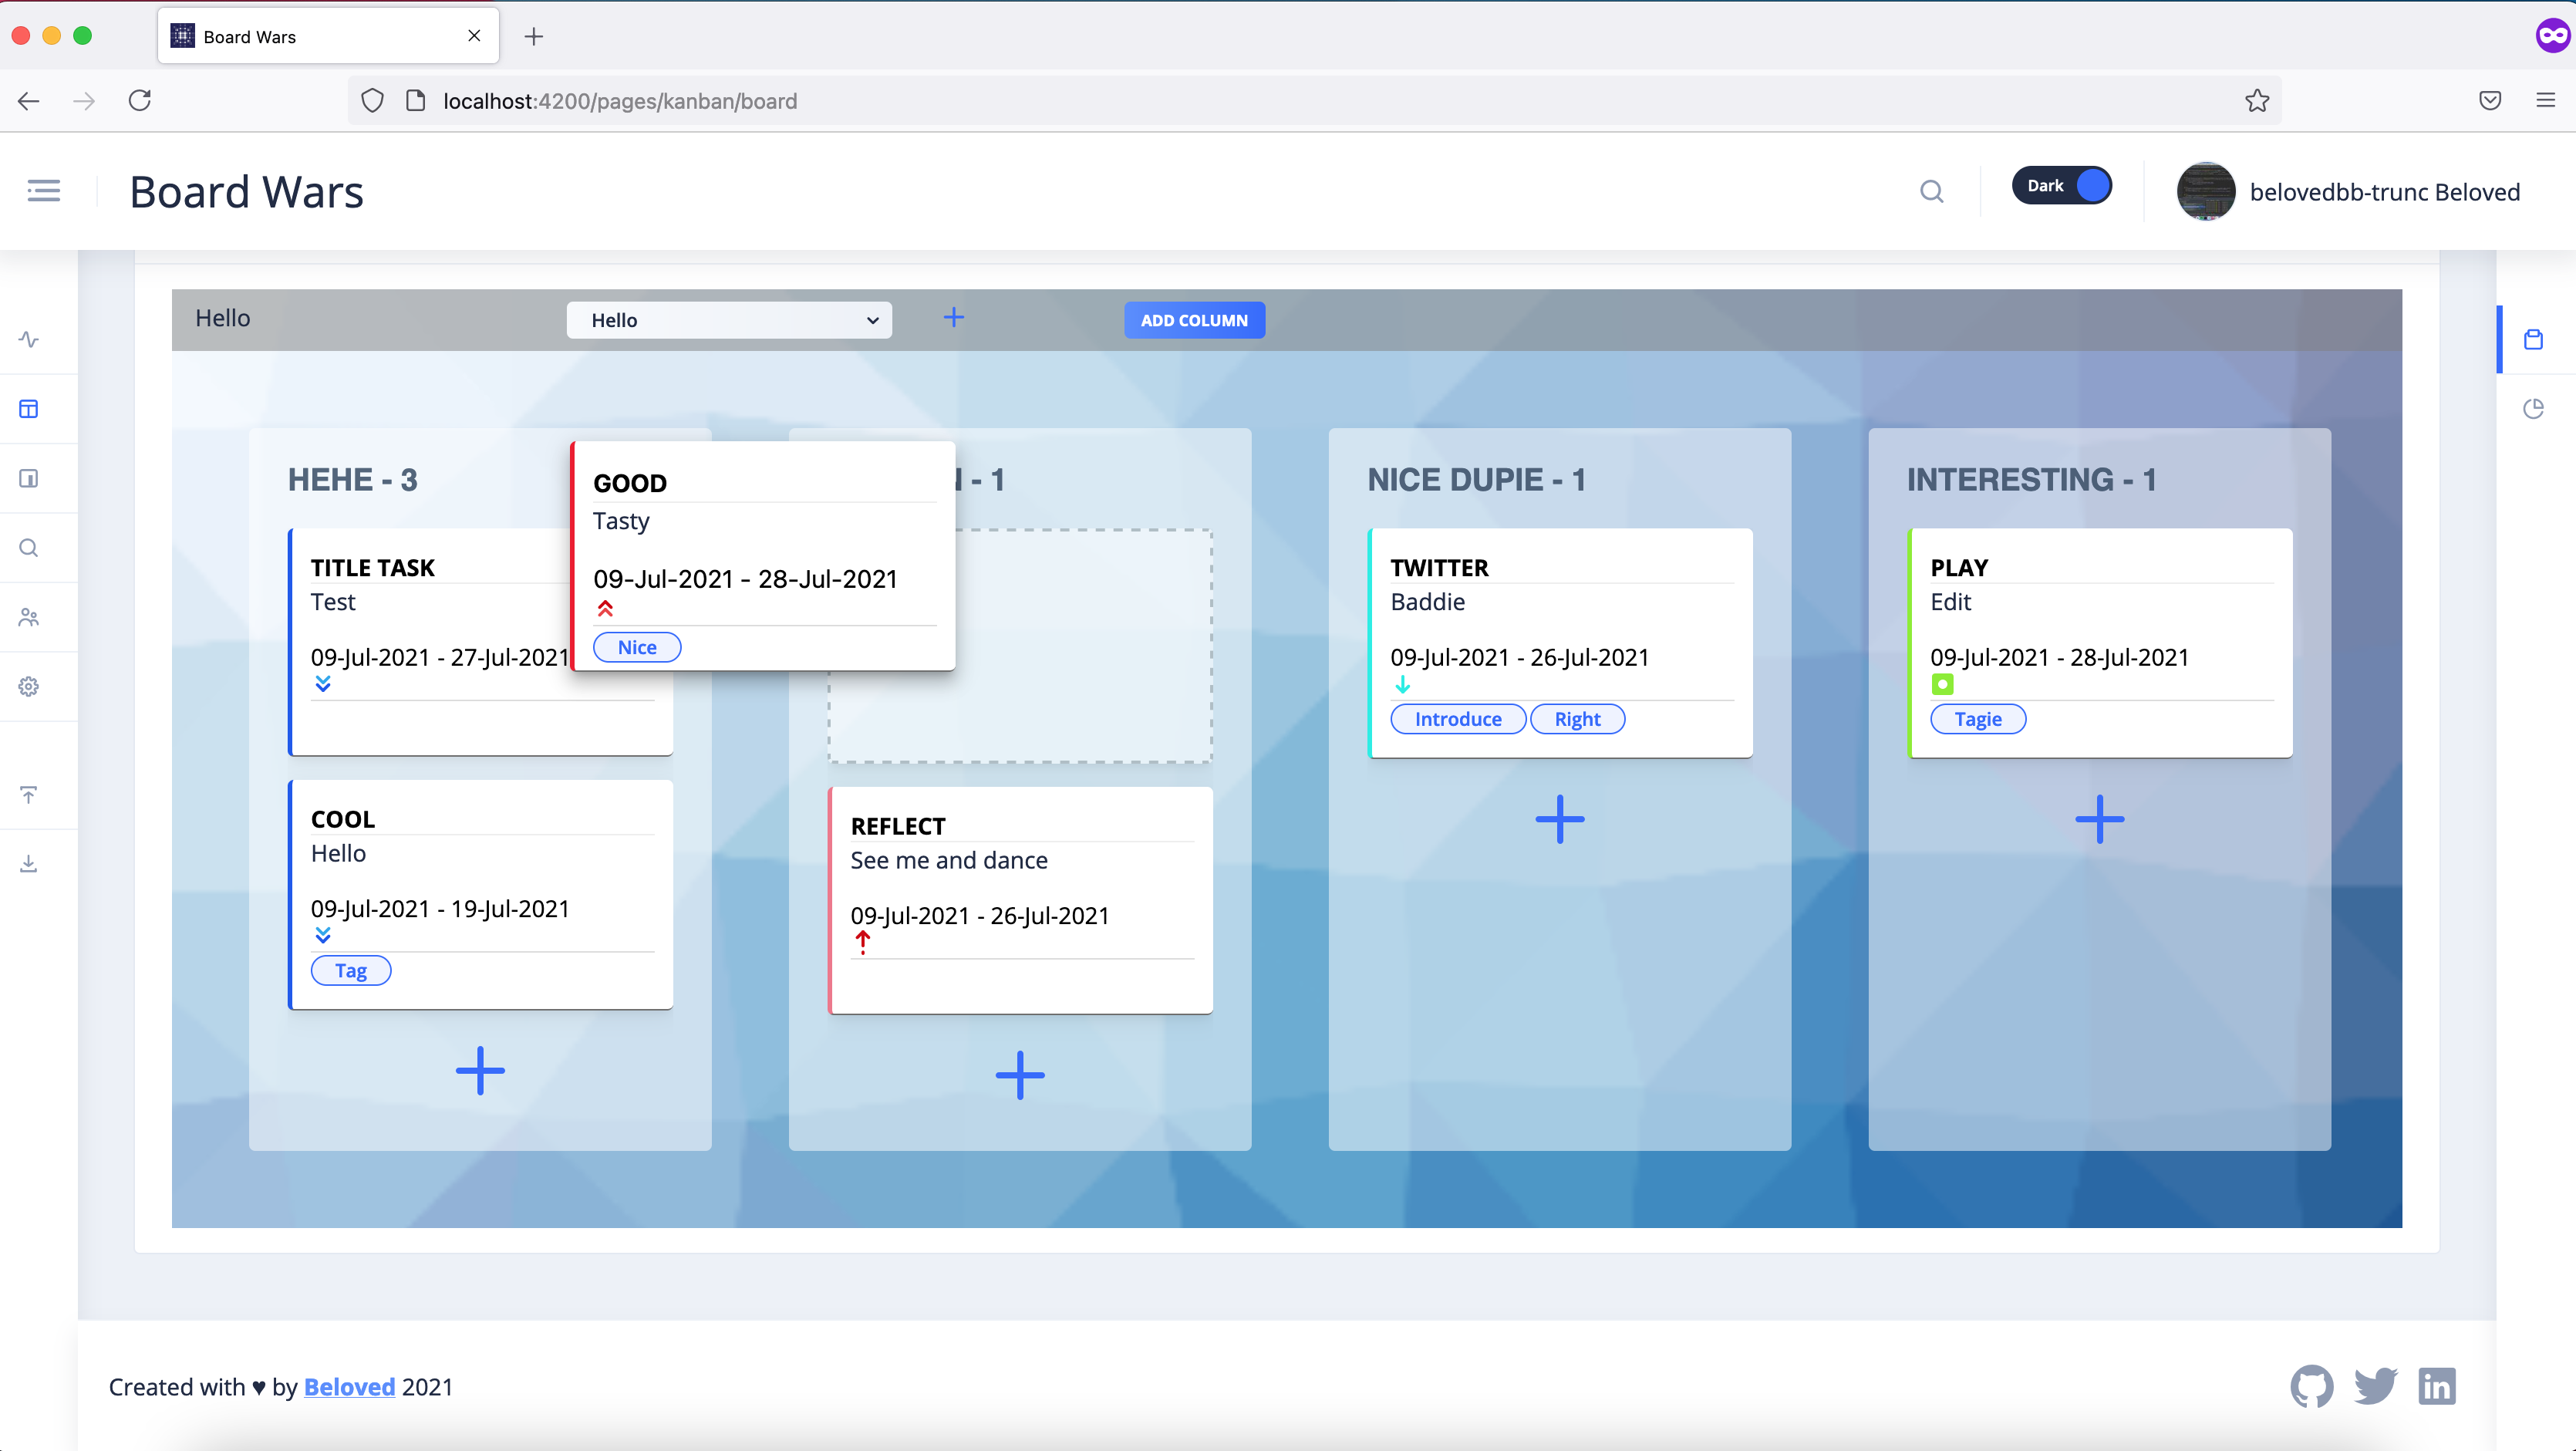Click the green square priority icon on PLAY
This screenshot has width=2576, height=1451.
coord(1942,685)
